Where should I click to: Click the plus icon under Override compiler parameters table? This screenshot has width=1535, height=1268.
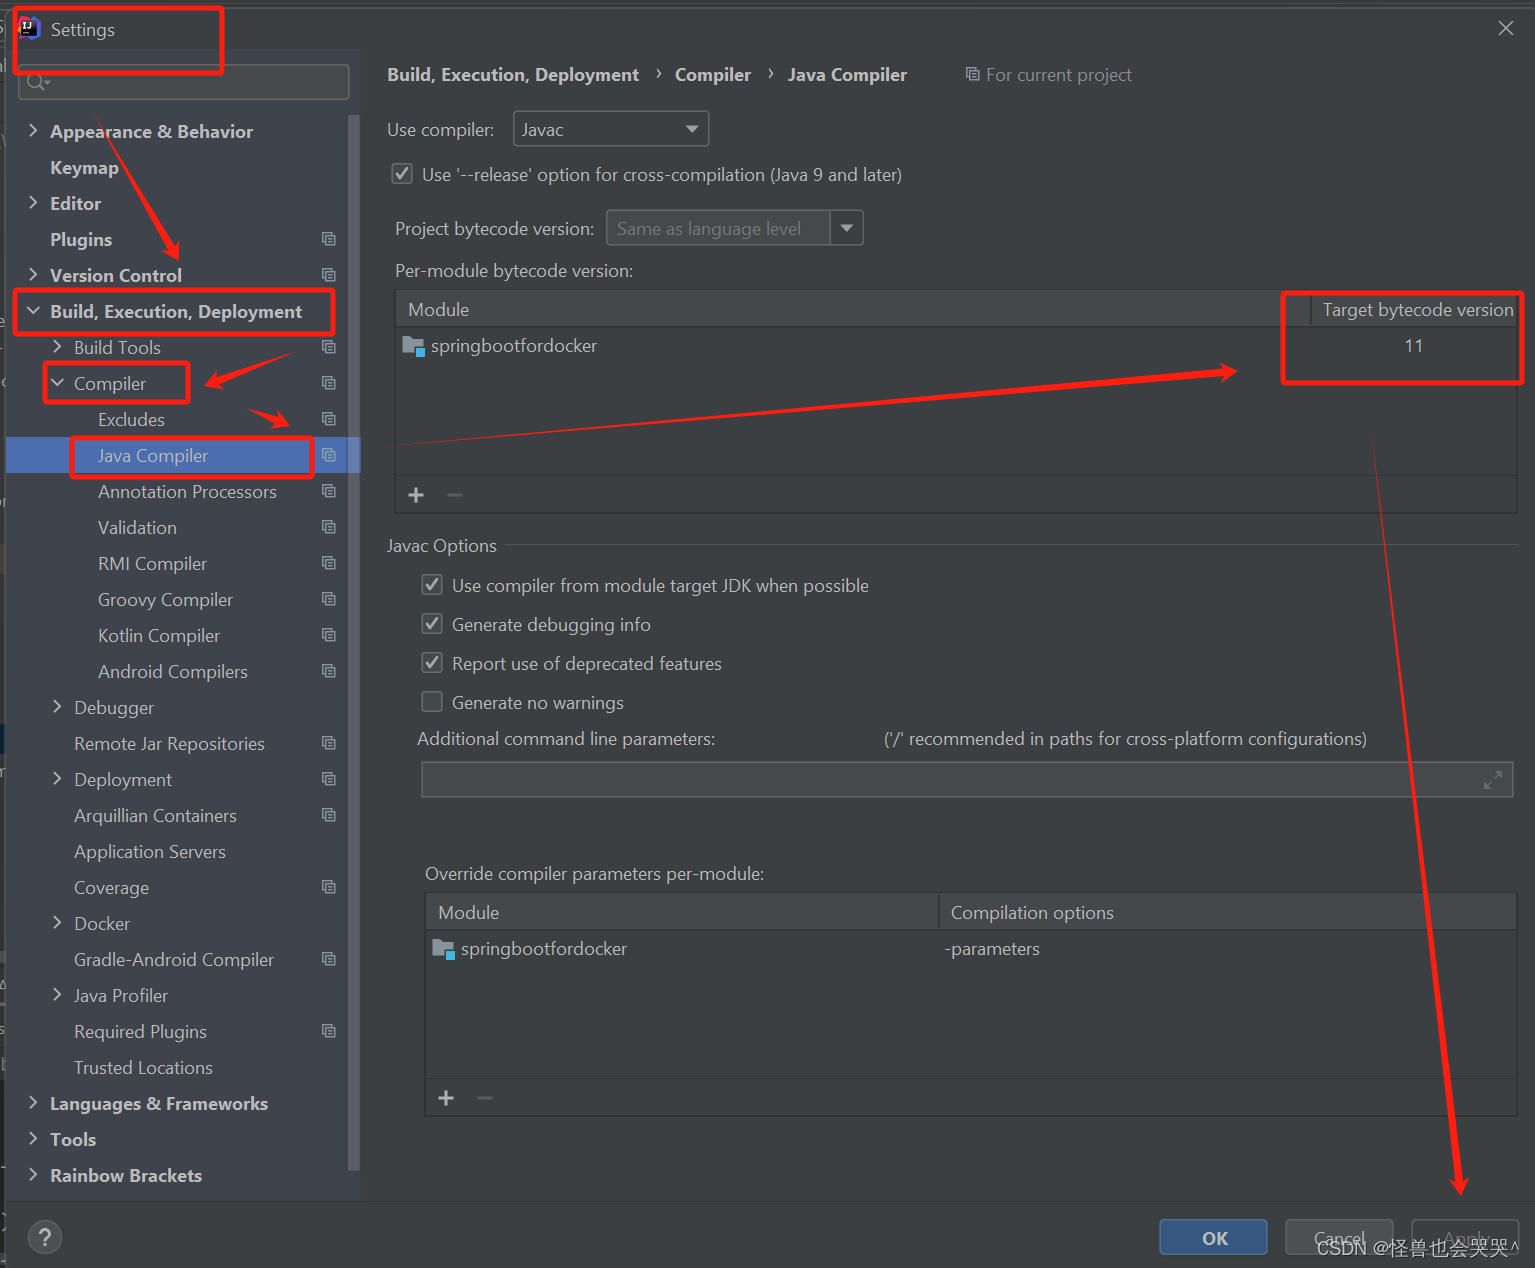[x=446, y=1098]
